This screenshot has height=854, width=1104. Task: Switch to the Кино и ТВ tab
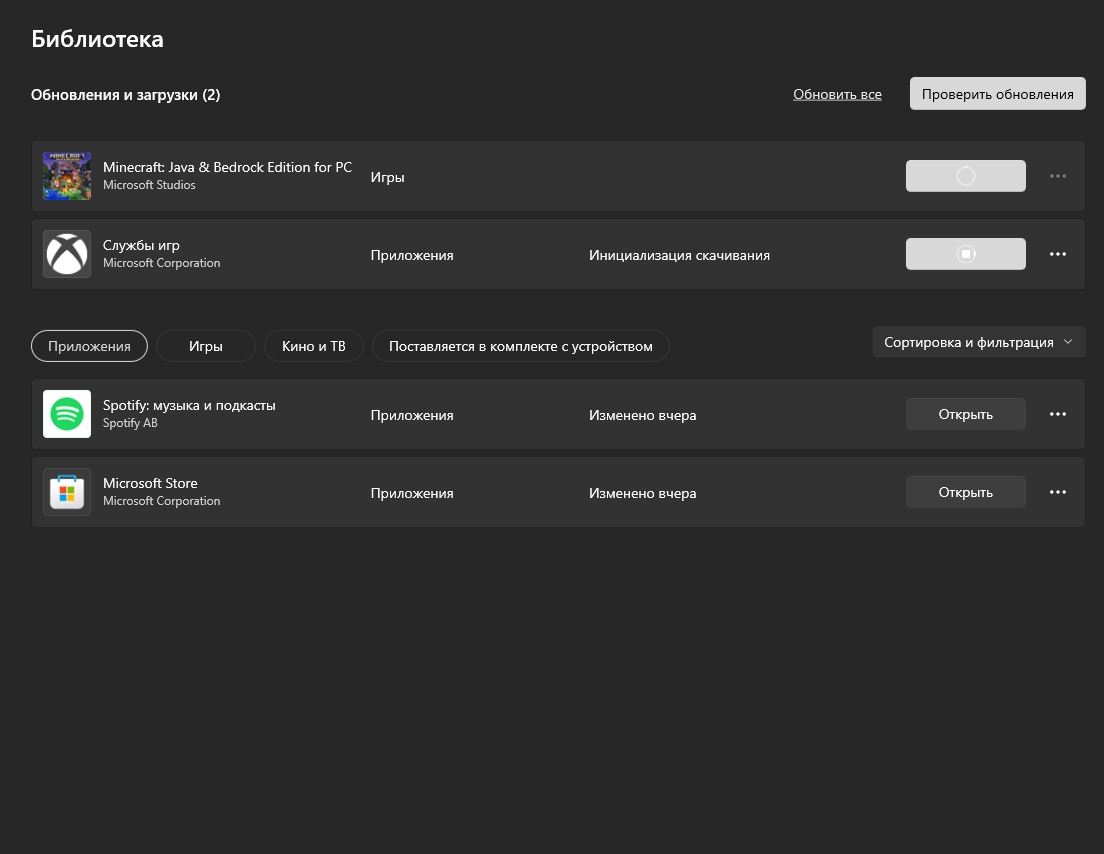click(313, 346)
